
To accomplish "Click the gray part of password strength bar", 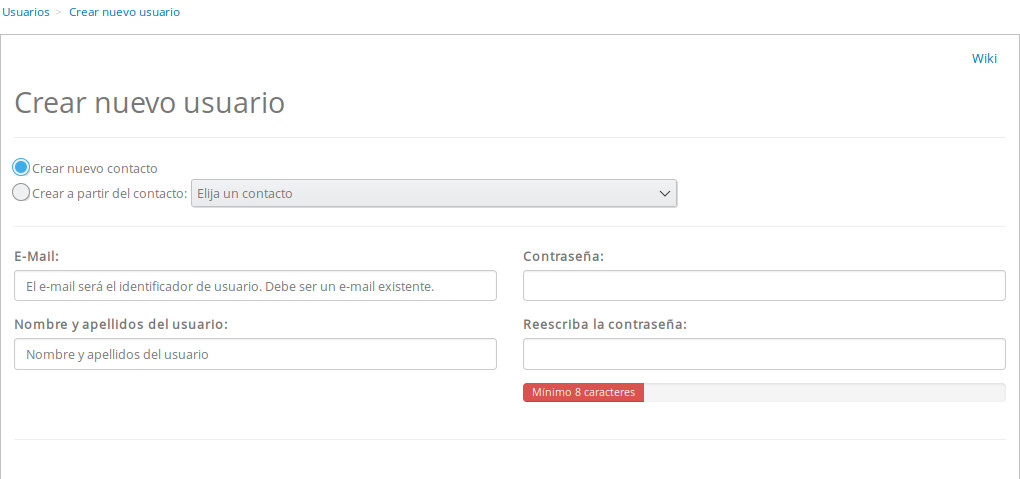I will 824,392.
